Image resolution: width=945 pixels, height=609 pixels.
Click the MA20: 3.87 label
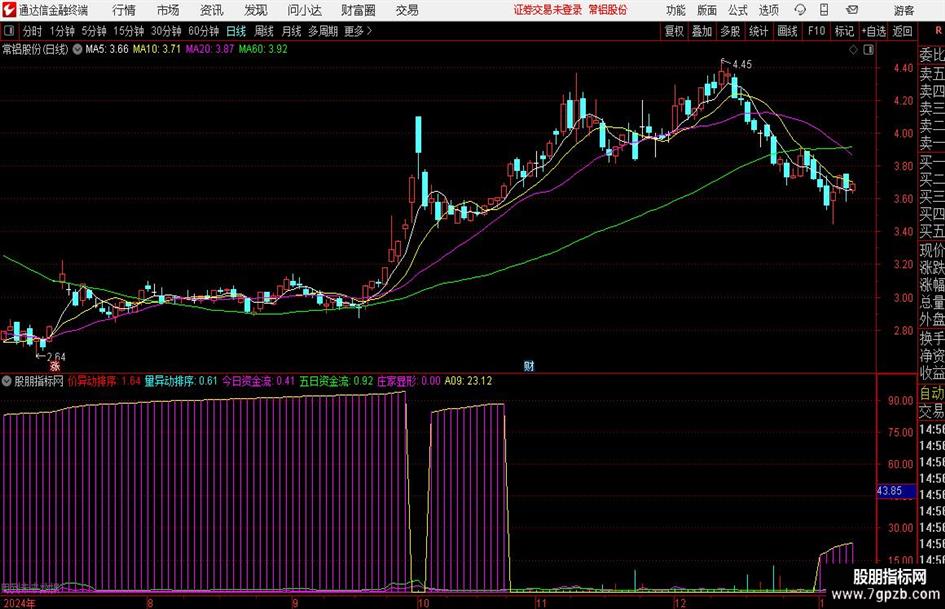[x=209, y=49]
